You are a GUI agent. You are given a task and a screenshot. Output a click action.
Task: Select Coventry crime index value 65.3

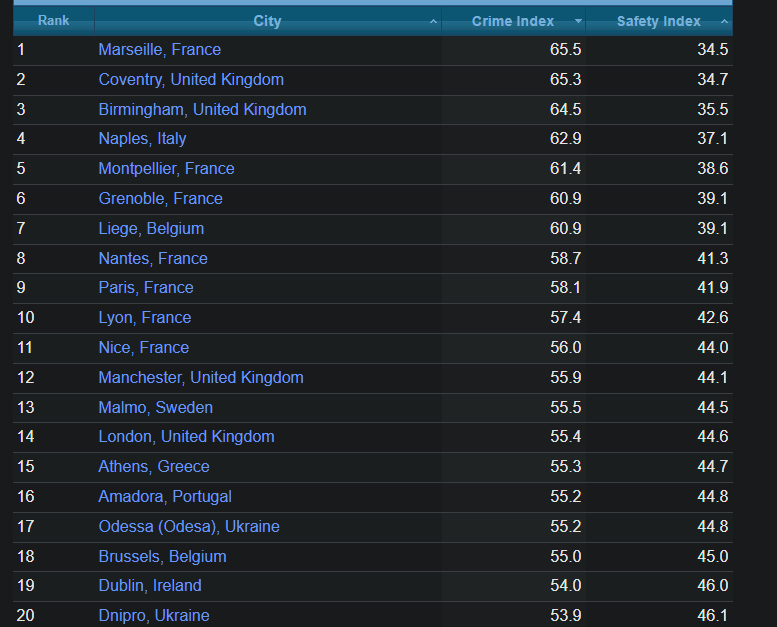click(x=565, y=79)
